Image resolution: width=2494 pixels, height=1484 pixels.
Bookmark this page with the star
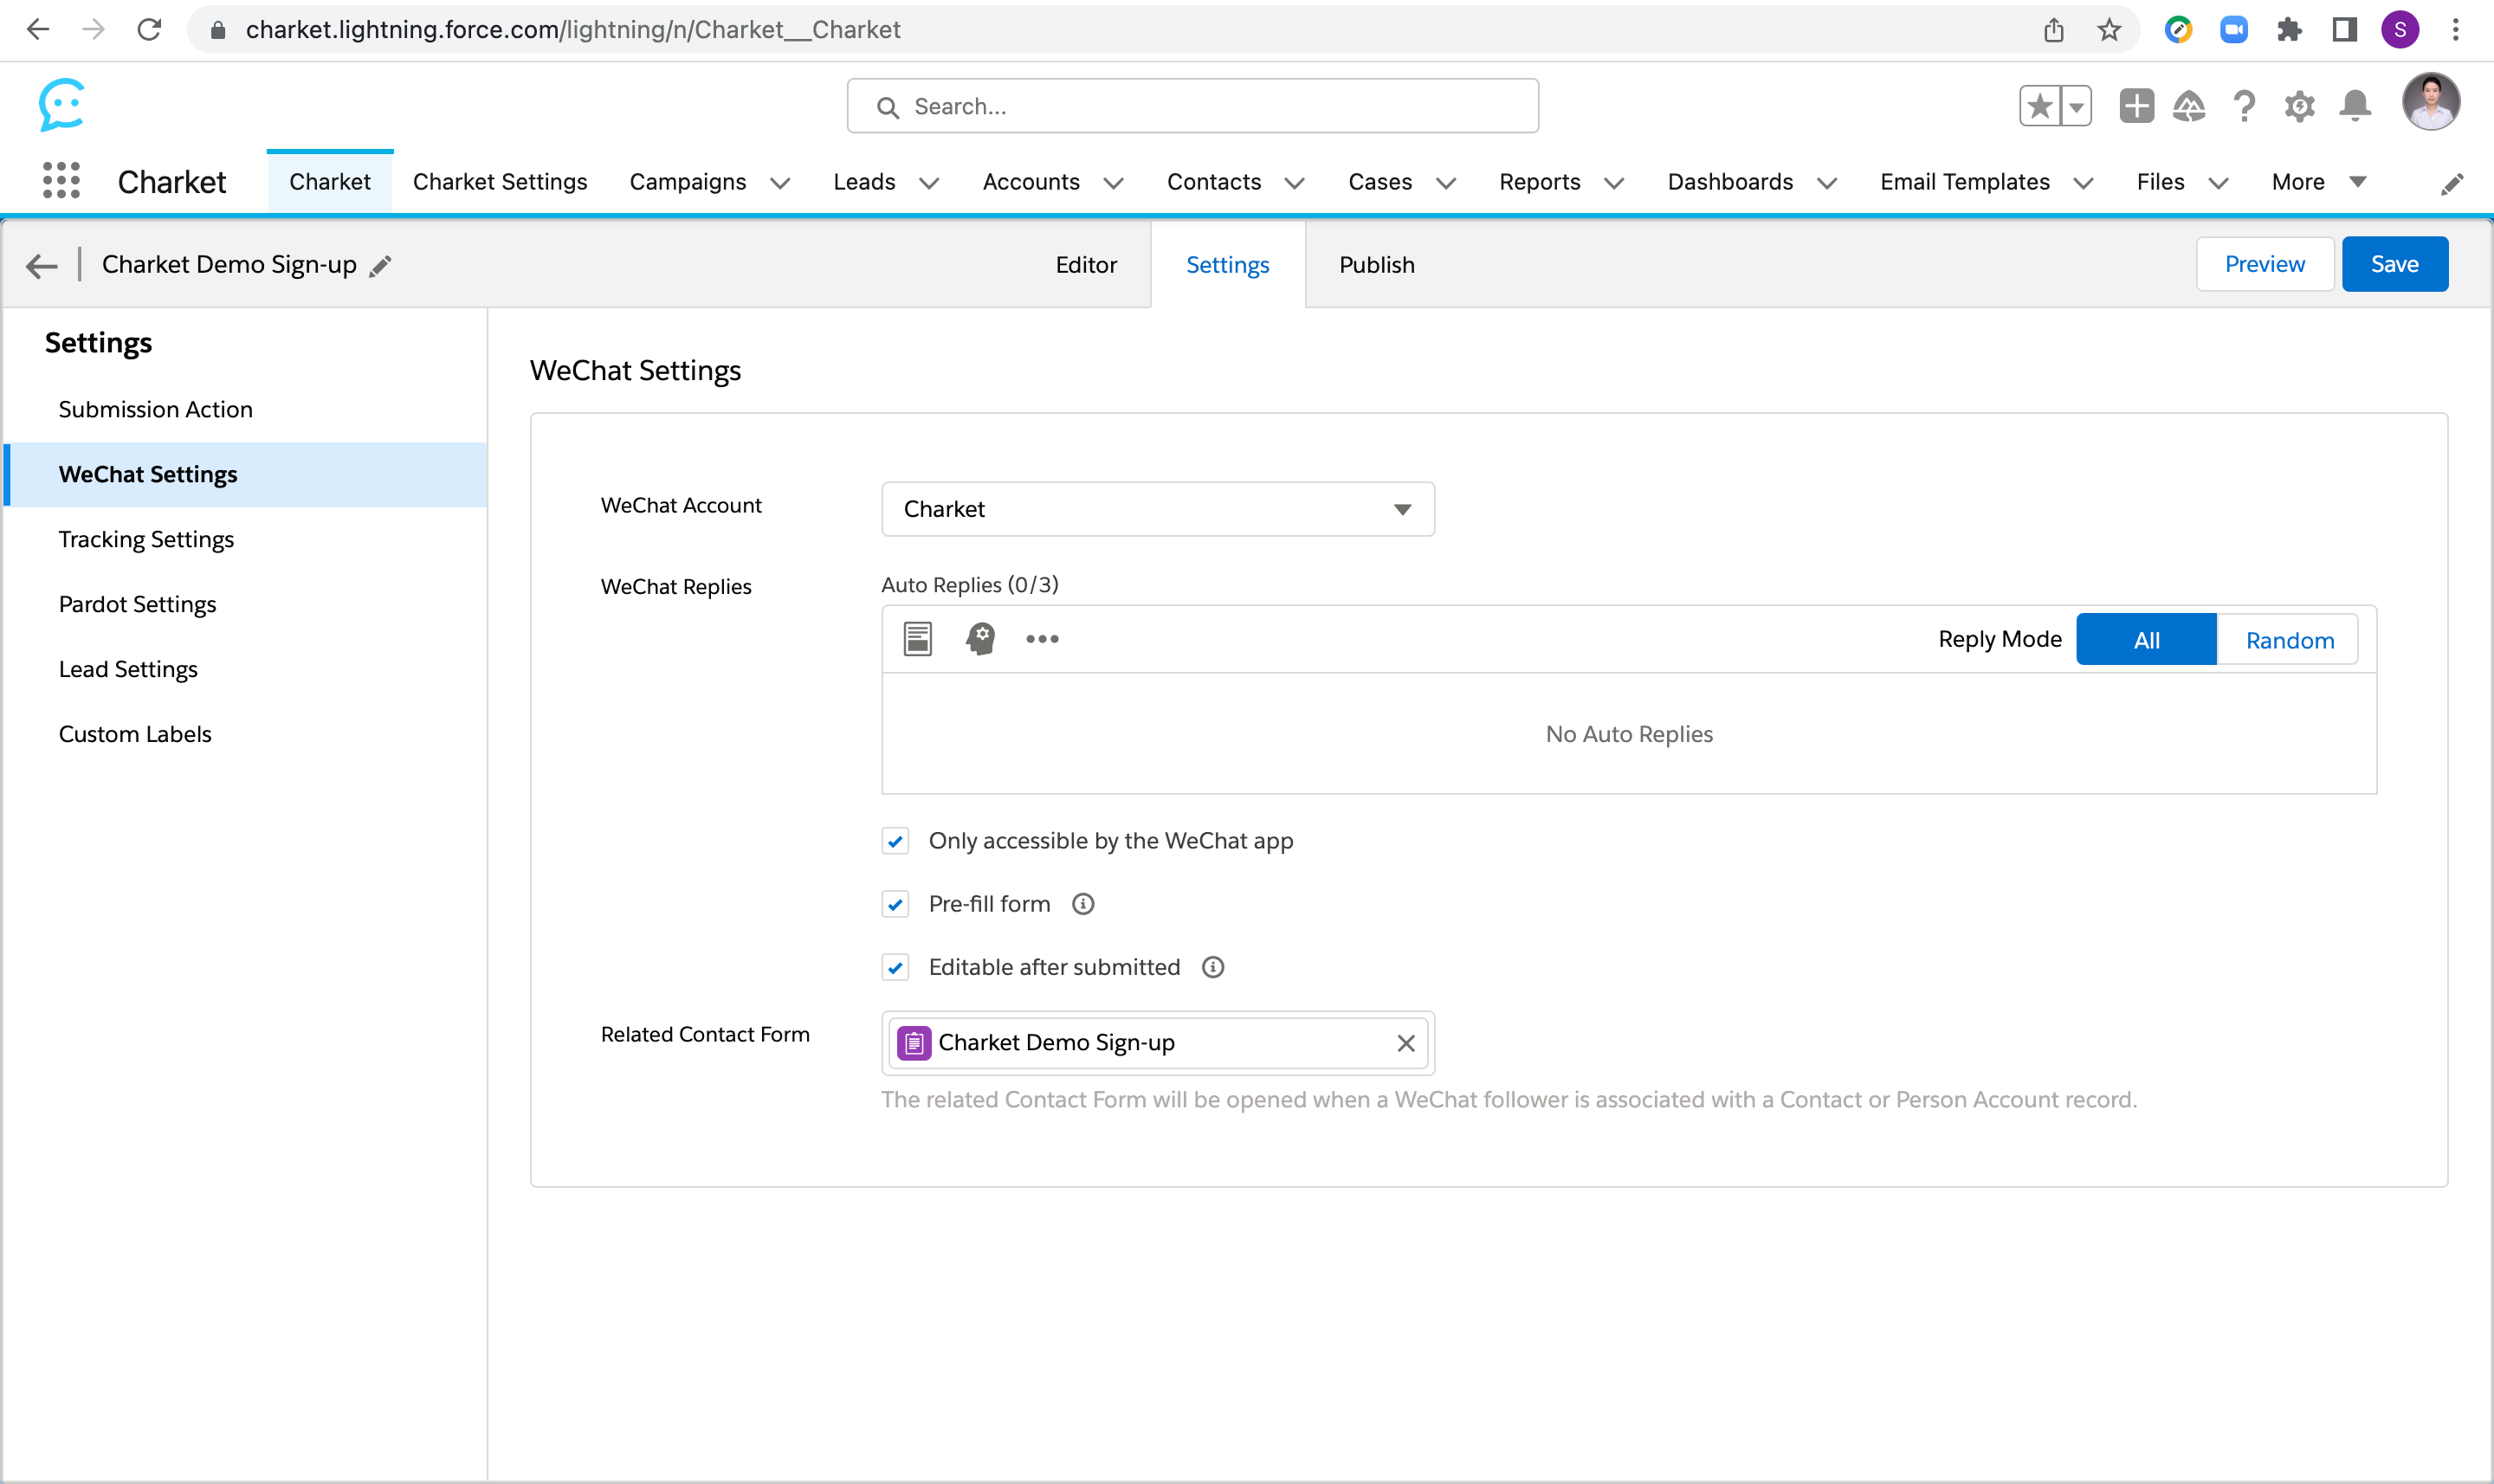(2109, 30)
